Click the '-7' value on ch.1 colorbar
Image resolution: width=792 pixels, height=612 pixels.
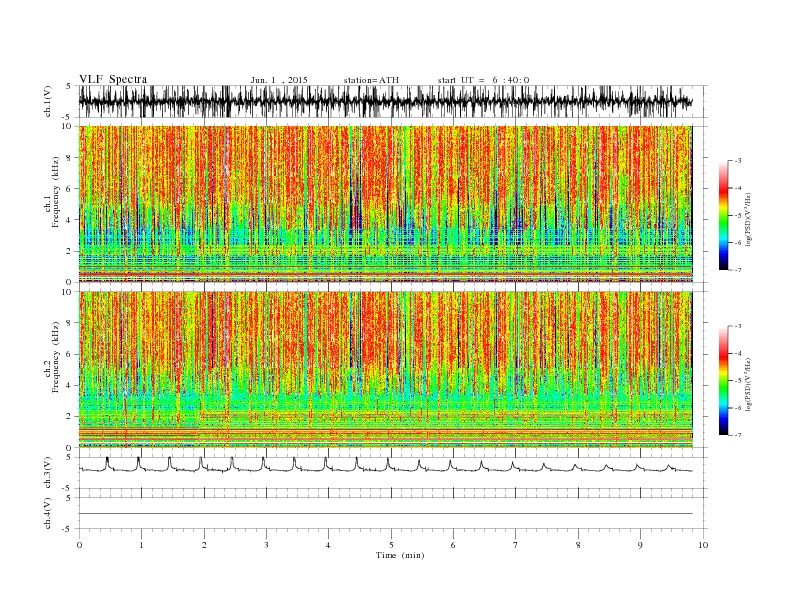(x=738, y=270)
